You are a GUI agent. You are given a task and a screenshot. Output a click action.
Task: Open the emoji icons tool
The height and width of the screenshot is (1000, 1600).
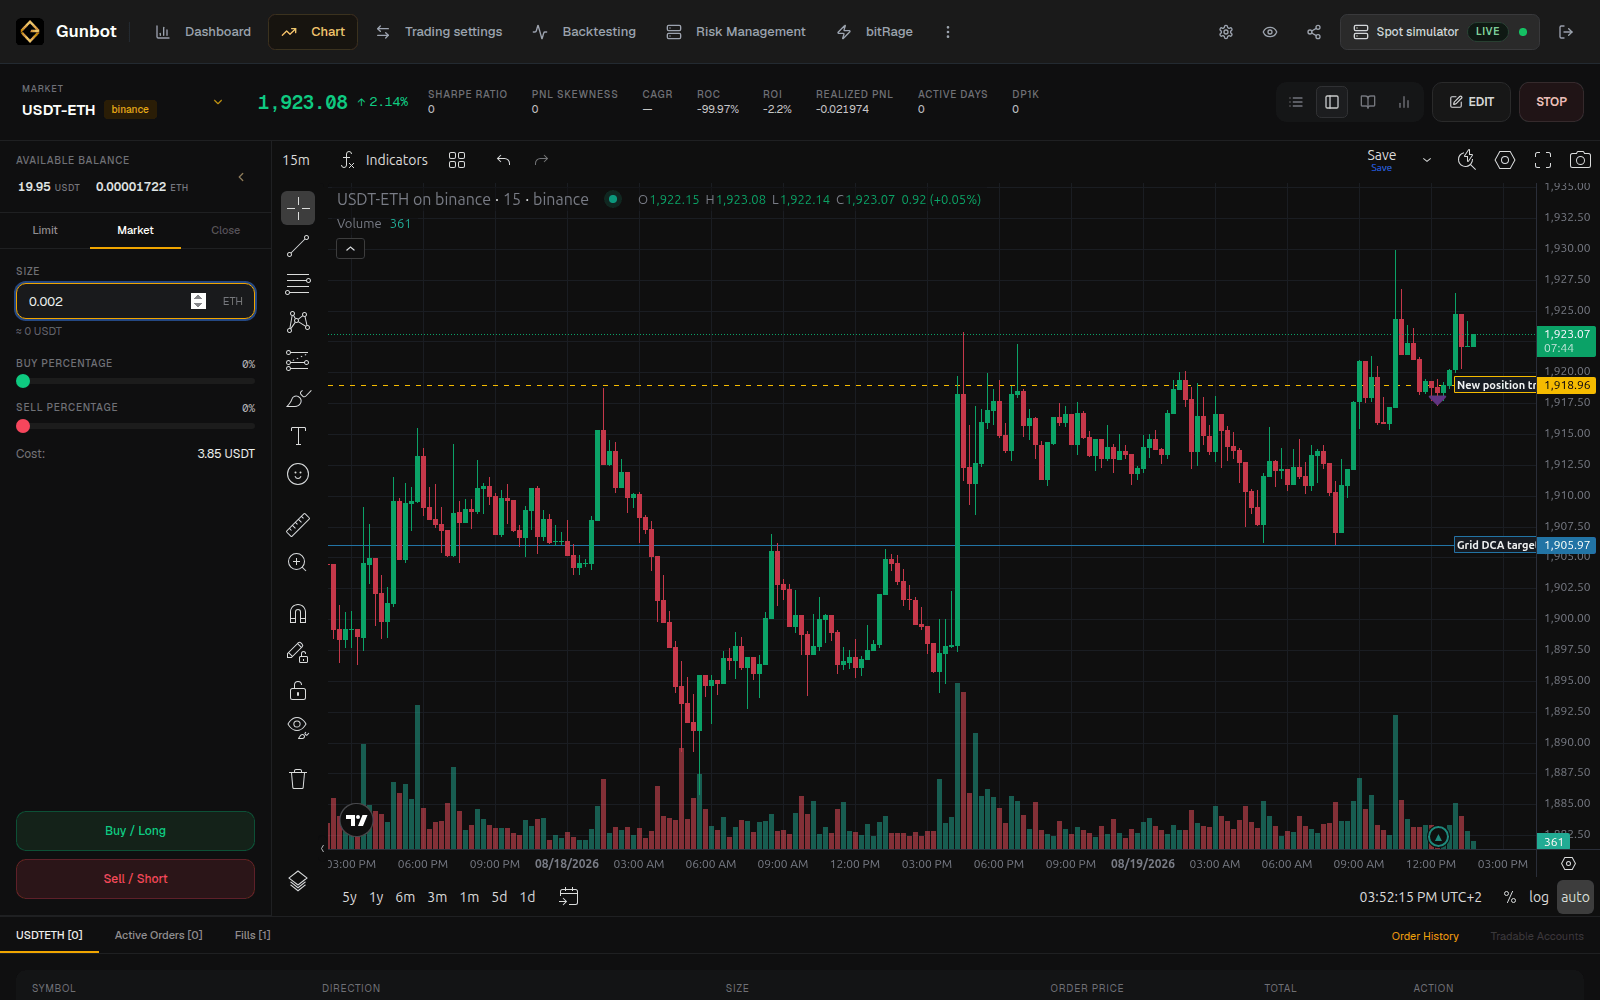pos(298,474)
